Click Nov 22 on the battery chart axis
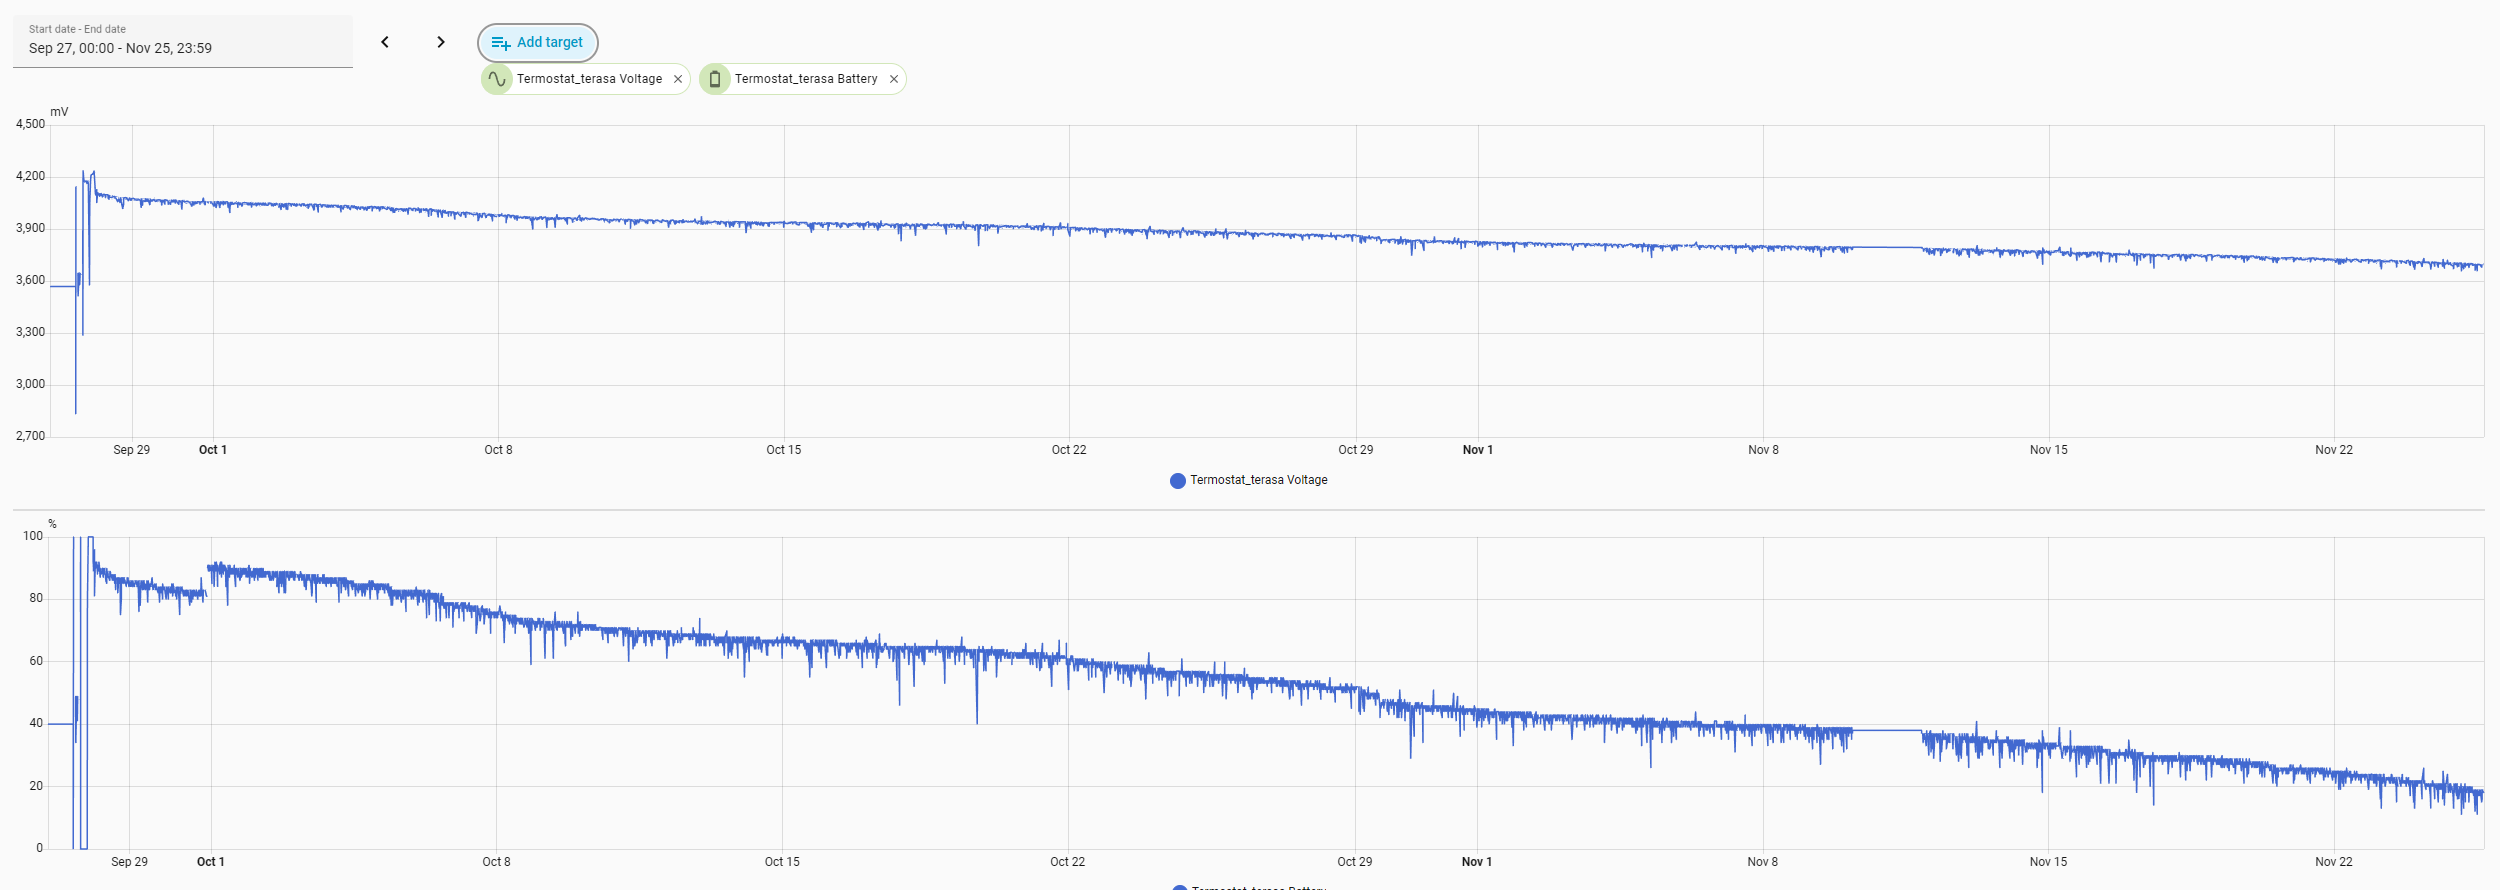 pos(2334,862)
